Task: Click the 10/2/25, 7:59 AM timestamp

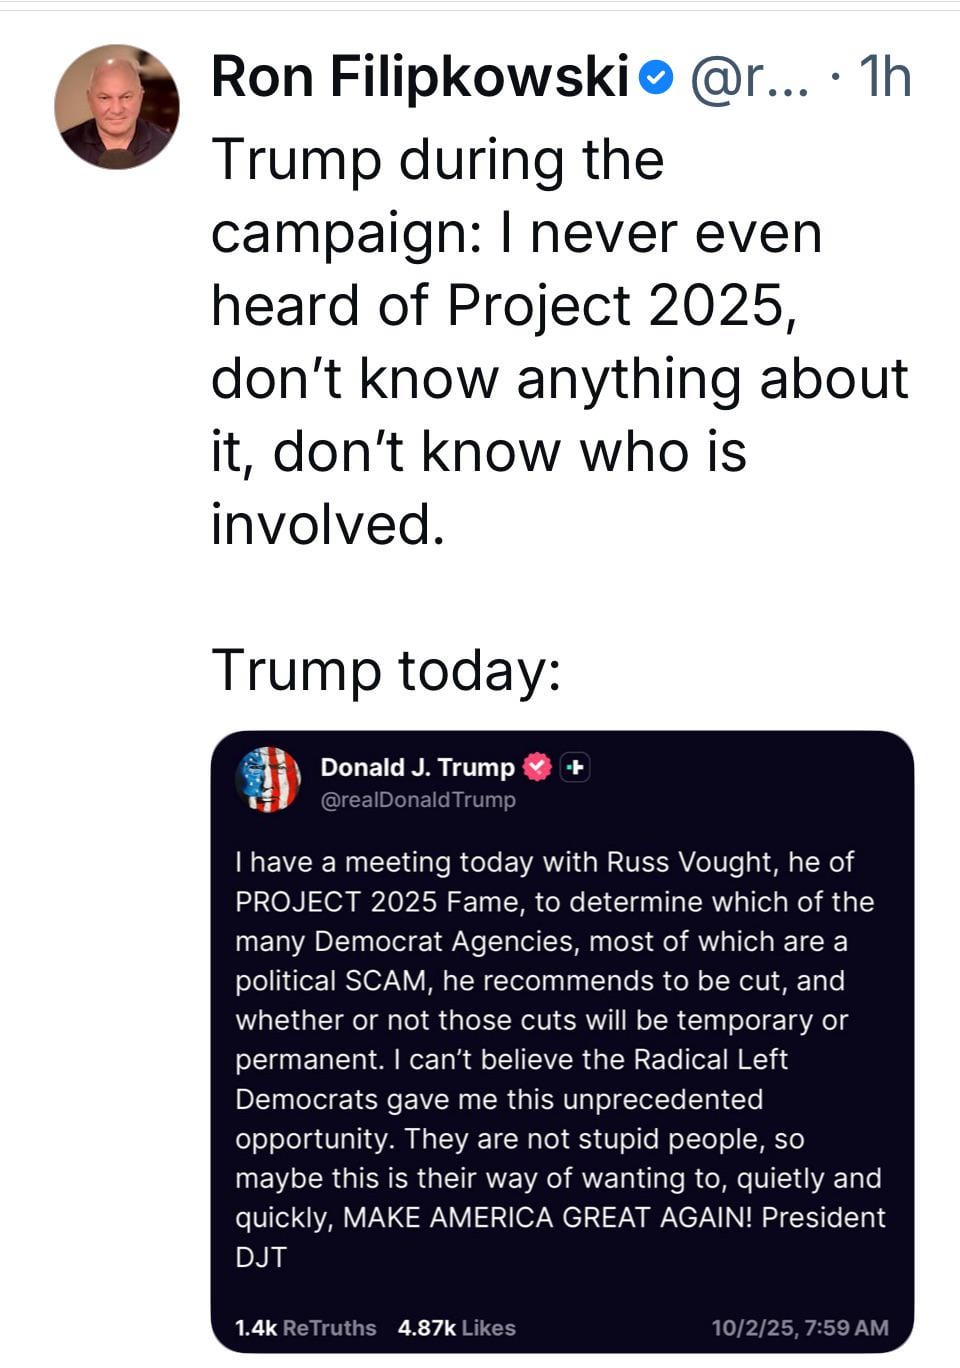Action: click(799, 1328)
